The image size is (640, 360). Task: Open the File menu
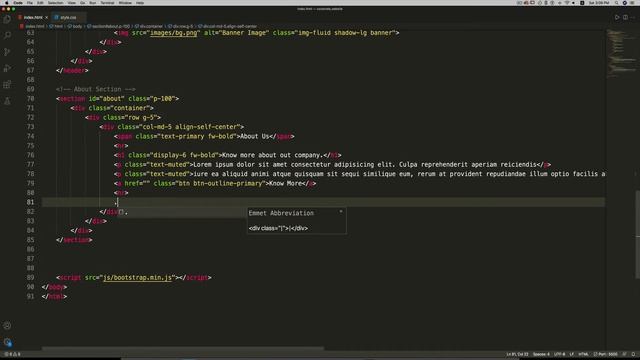[x=30, y=3]
